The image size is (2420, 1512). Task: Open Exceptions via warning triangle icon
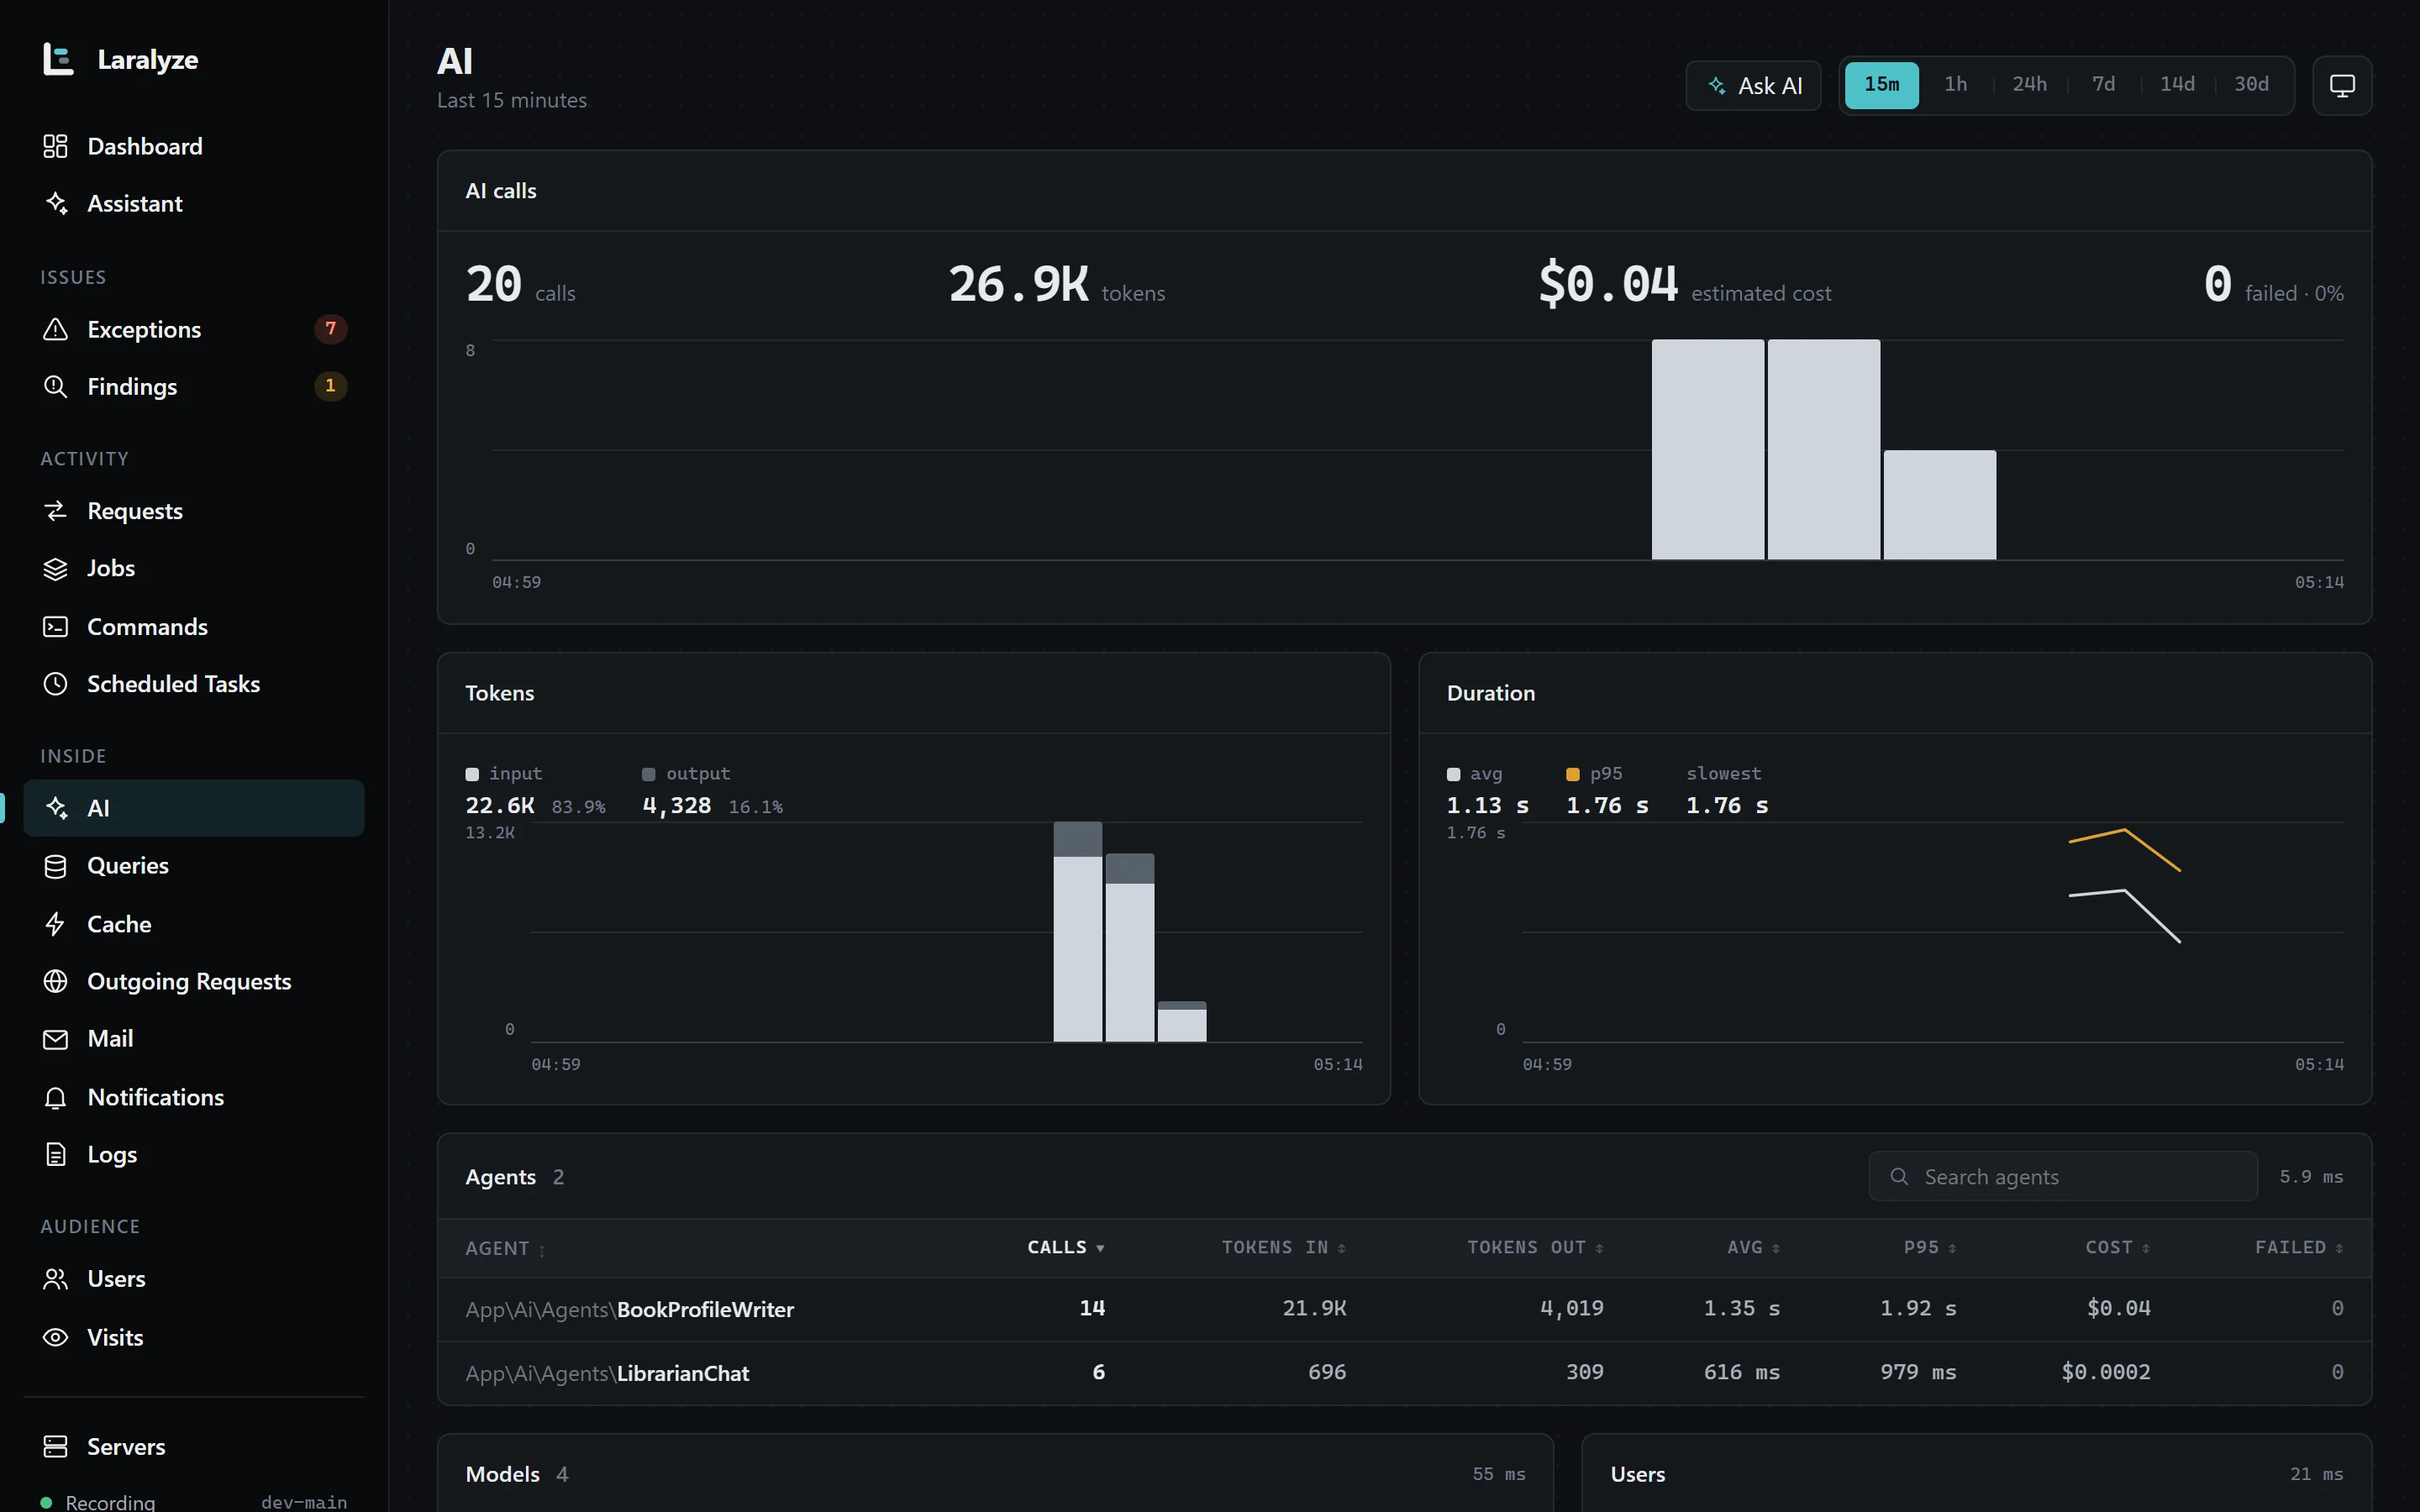pyautogui.click(x=55, y=329)
